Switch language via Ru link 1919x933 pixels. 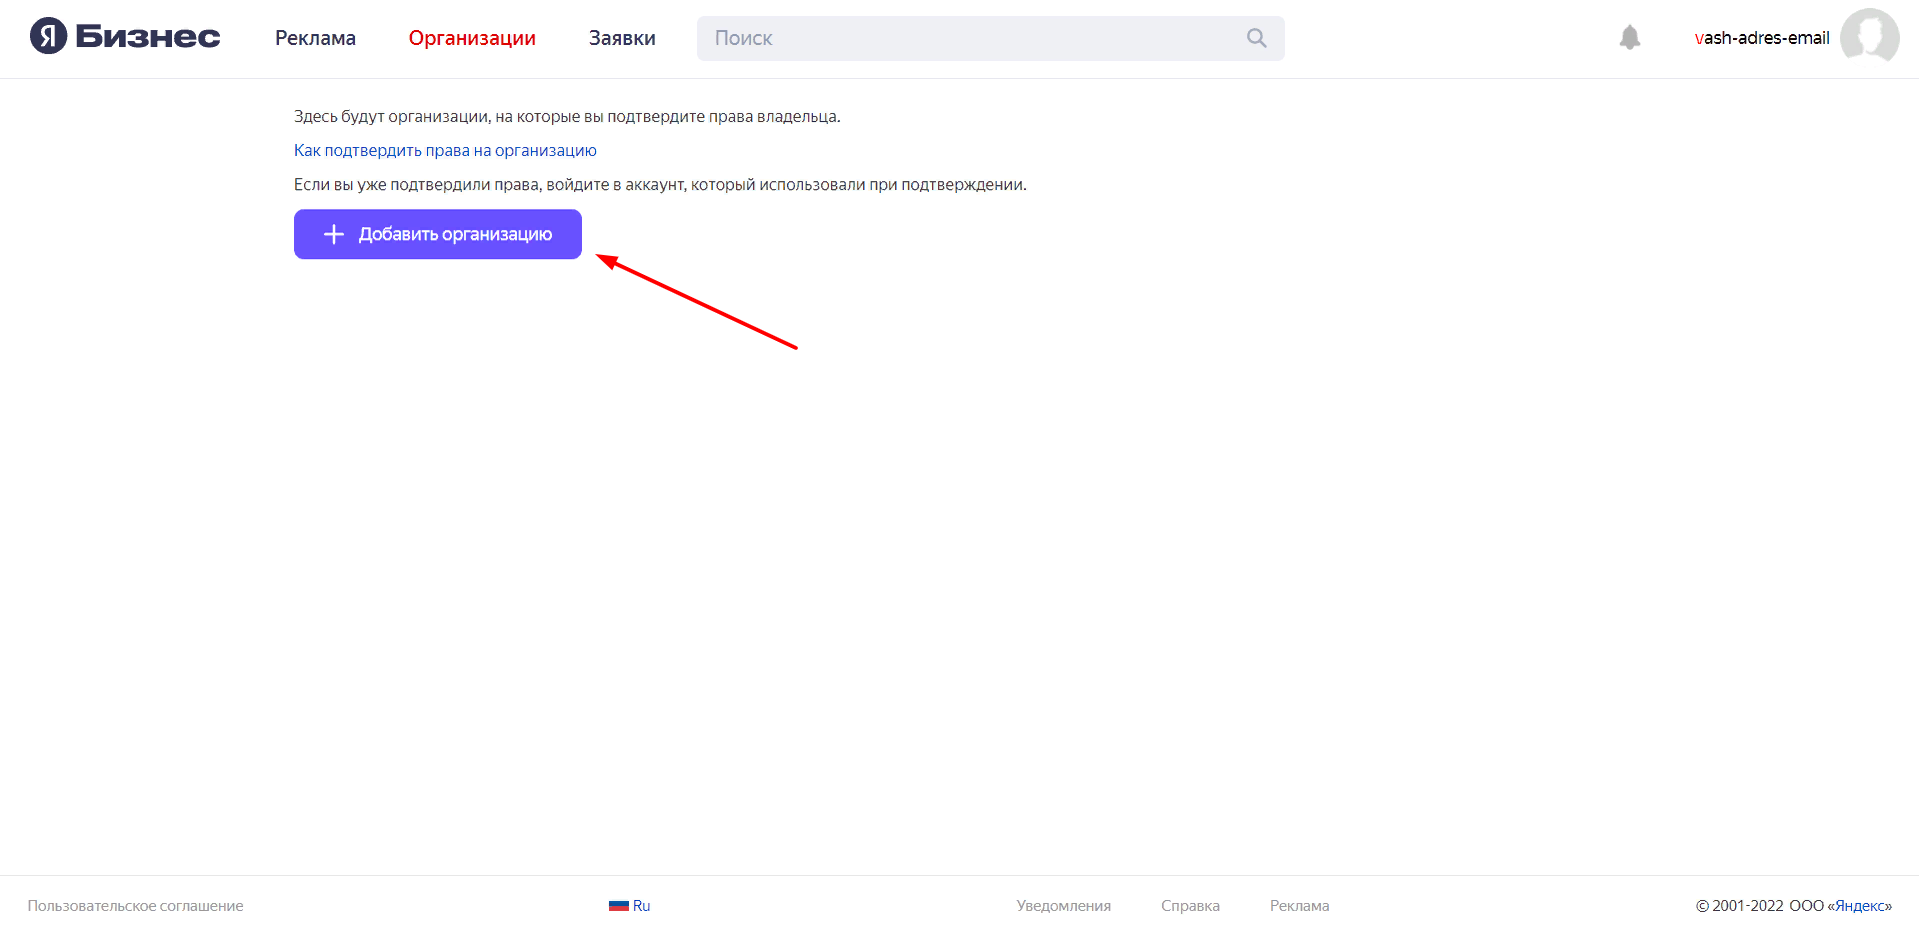pyautogui.click(x=641, y=906)
